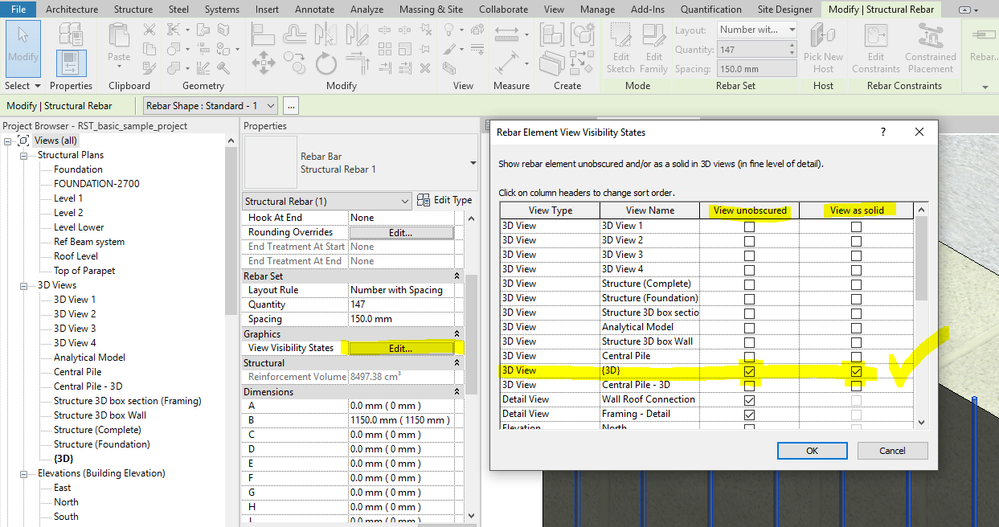999x527 pixels.
Task: Click the Pick New Host icon
Action: (x=823, y=48)
